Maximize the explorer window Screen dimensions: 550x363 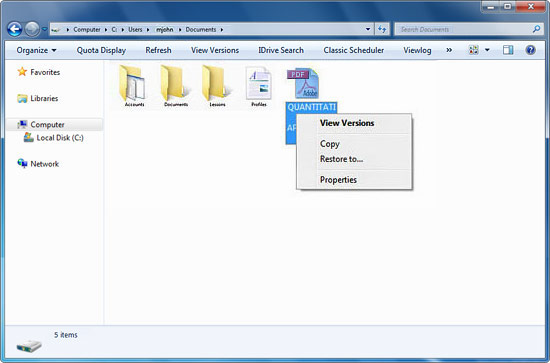pos(507,7)
